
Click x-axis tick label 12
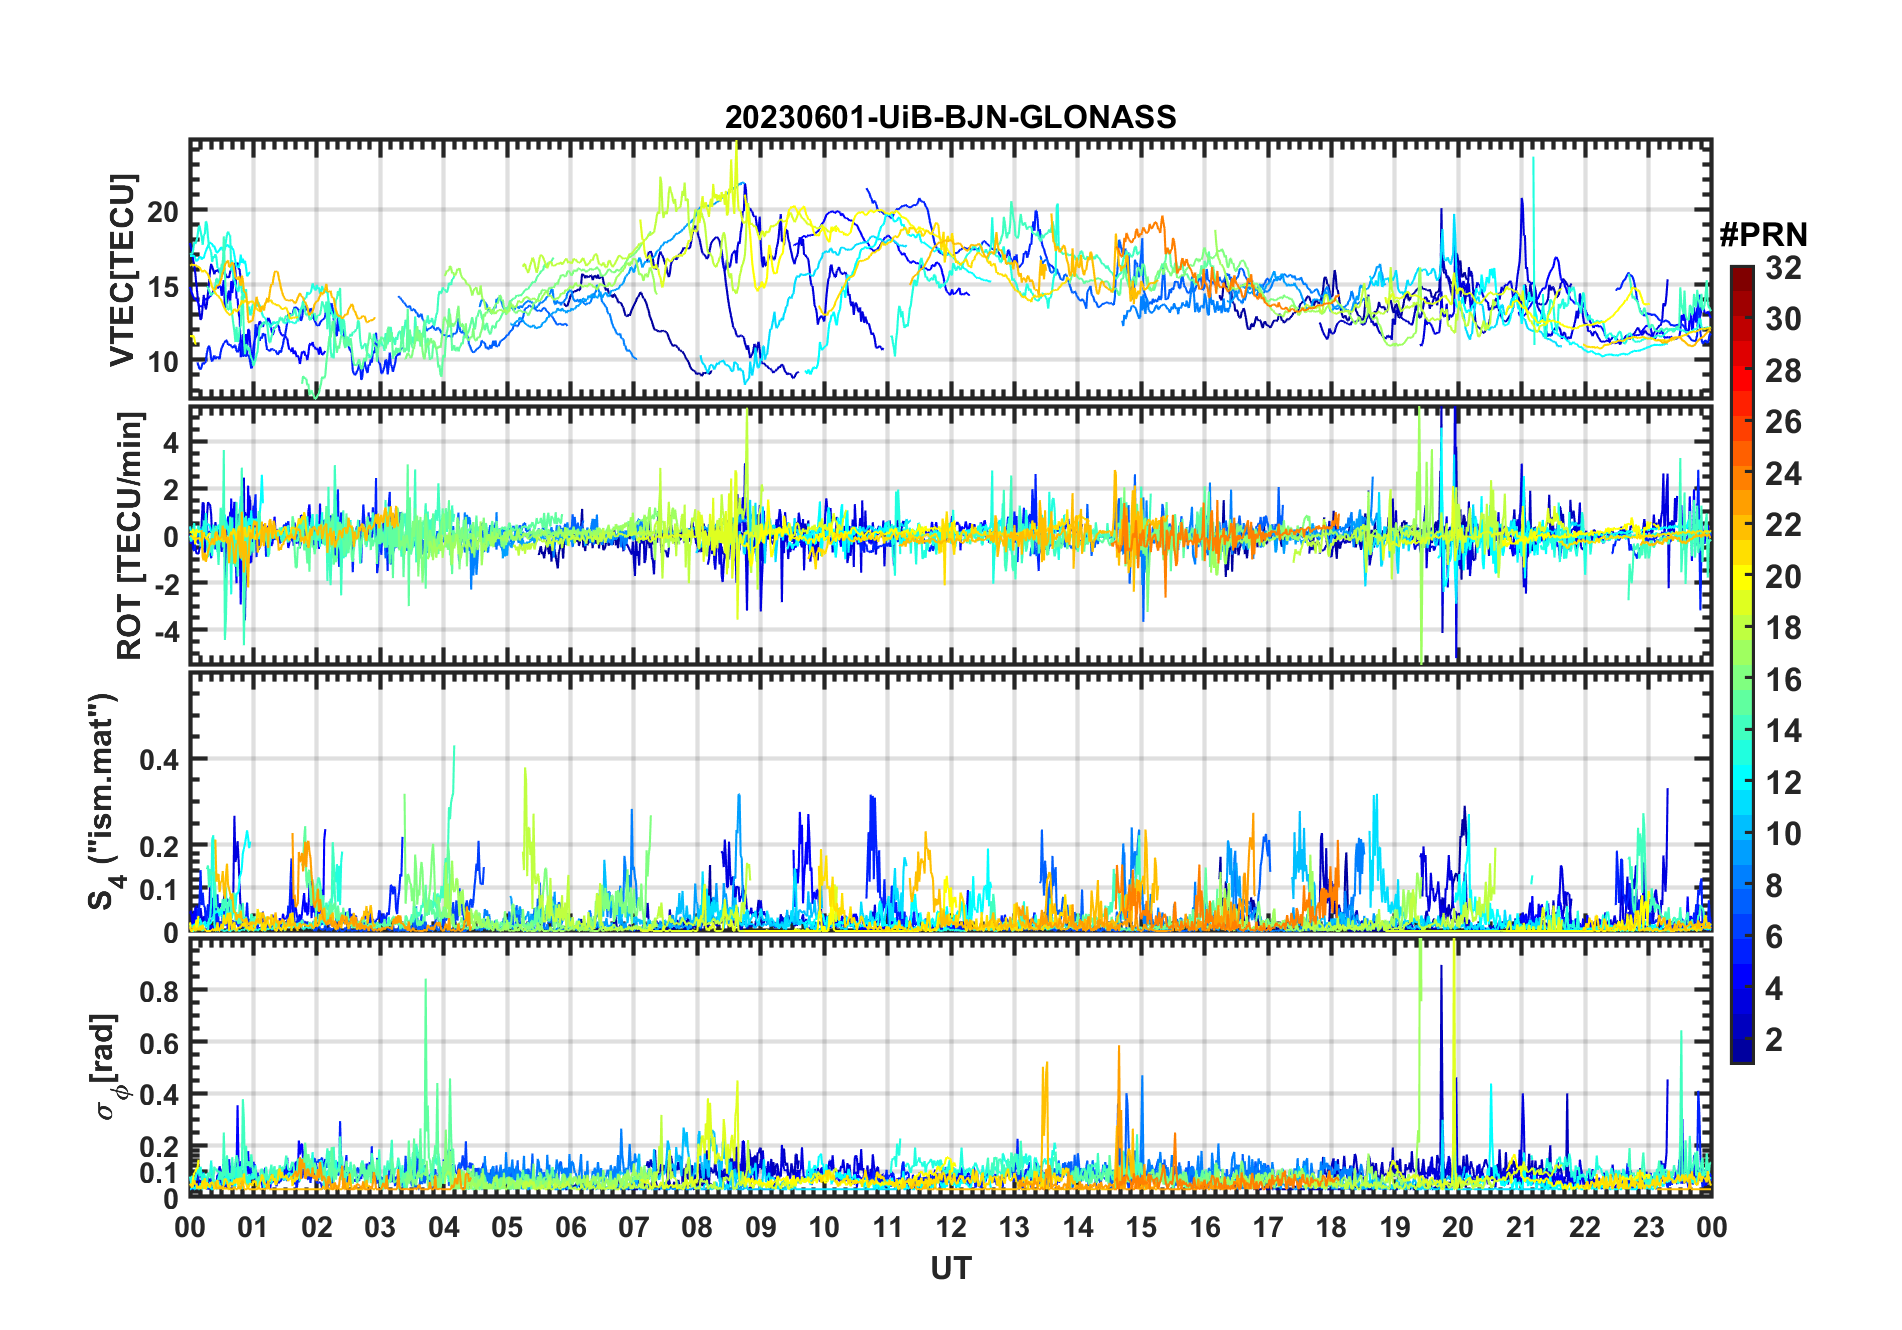pyautogui.click(x=951, y=1227)
